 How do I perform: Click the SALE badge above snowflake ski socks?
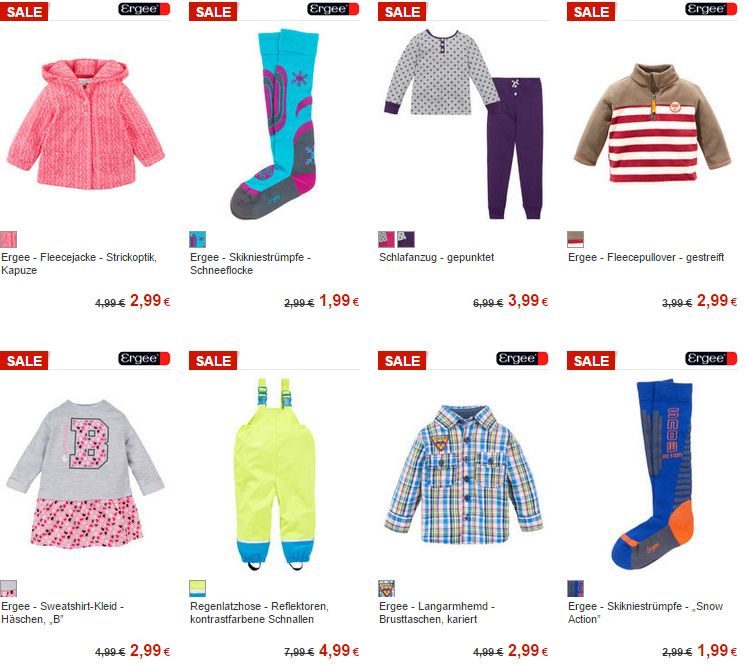(x=213, y=11)
